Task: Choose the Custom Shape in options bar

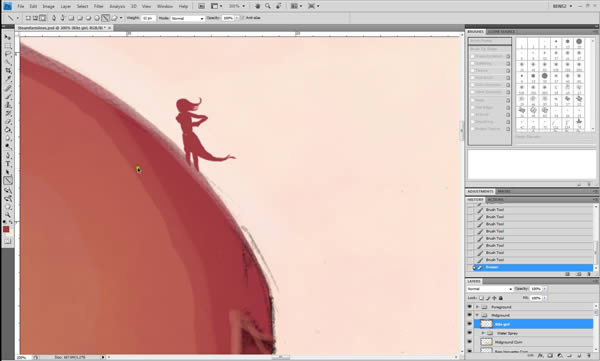Action: click(x=114, y=18)
